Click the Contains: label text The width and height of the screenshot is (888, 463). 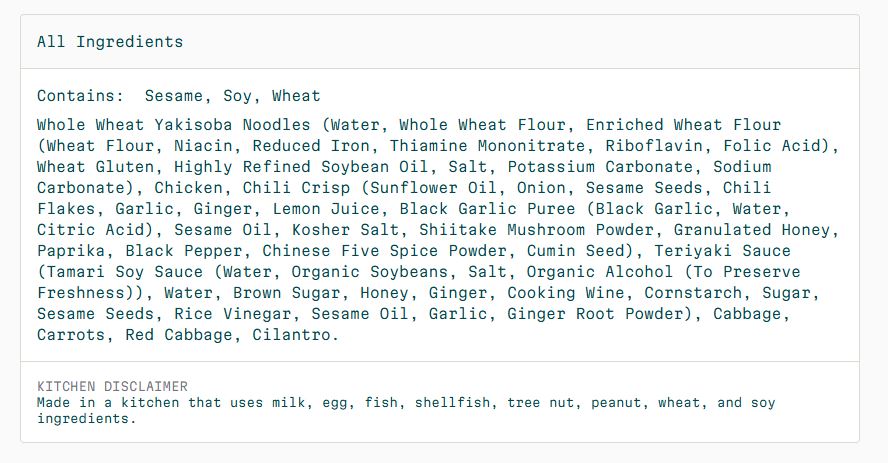pos(80,96)
